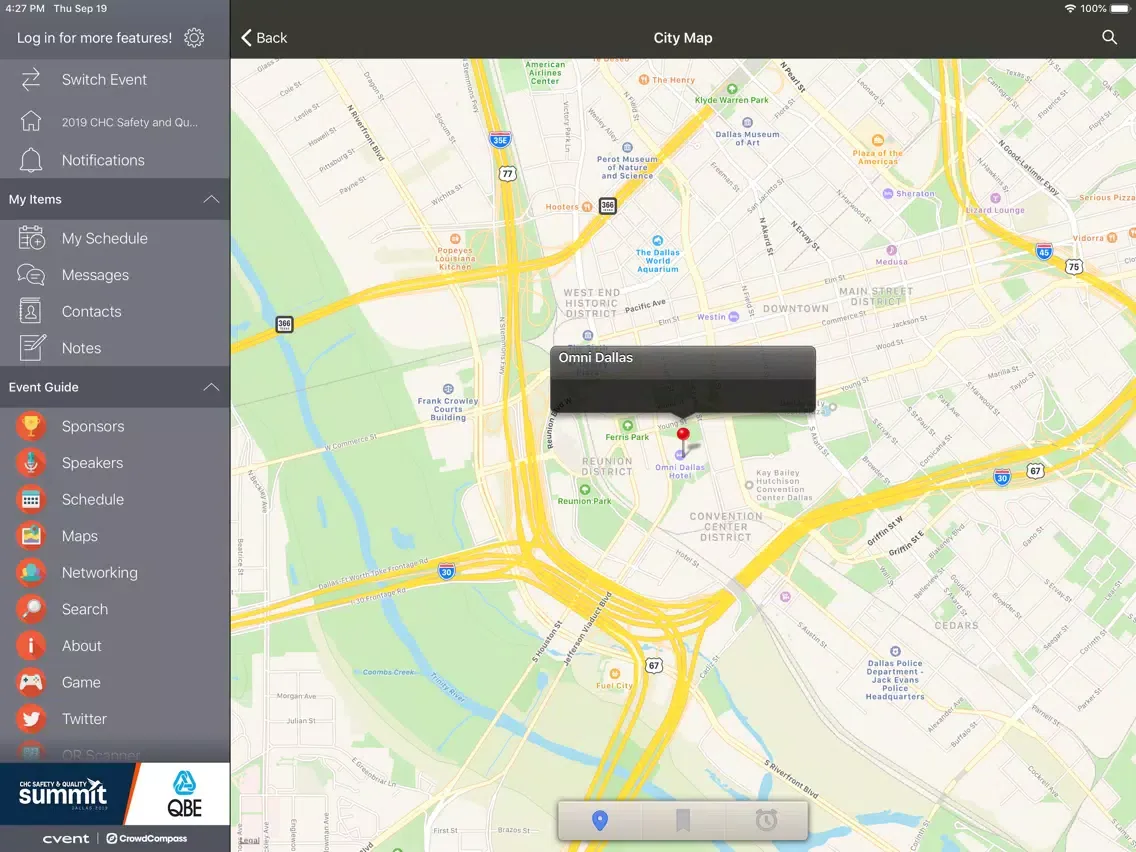Select the Networking people icon

click(30, 572)
